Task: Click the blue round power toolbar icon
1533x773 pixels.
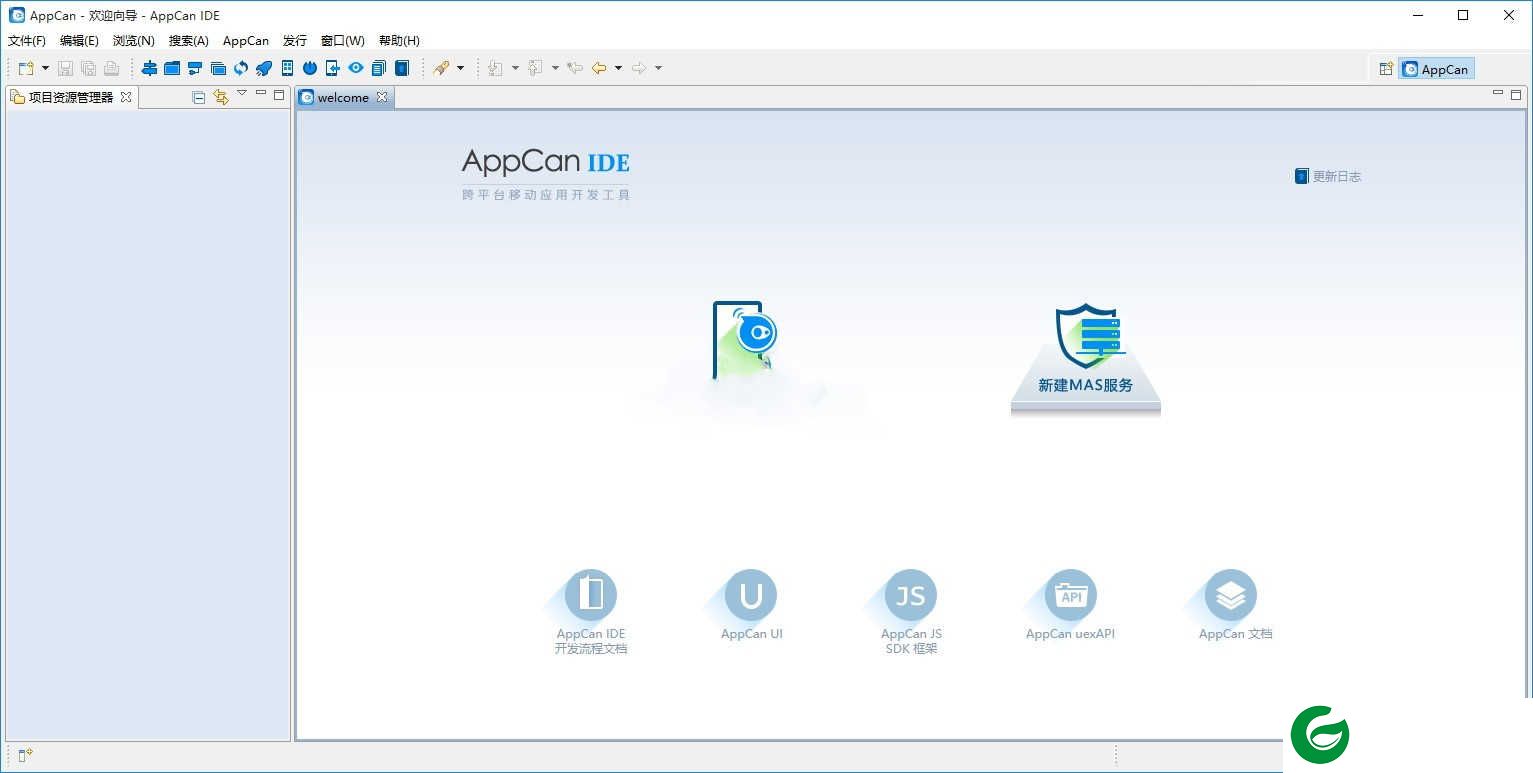Action: pyautogui.click(x=310, y=68)
